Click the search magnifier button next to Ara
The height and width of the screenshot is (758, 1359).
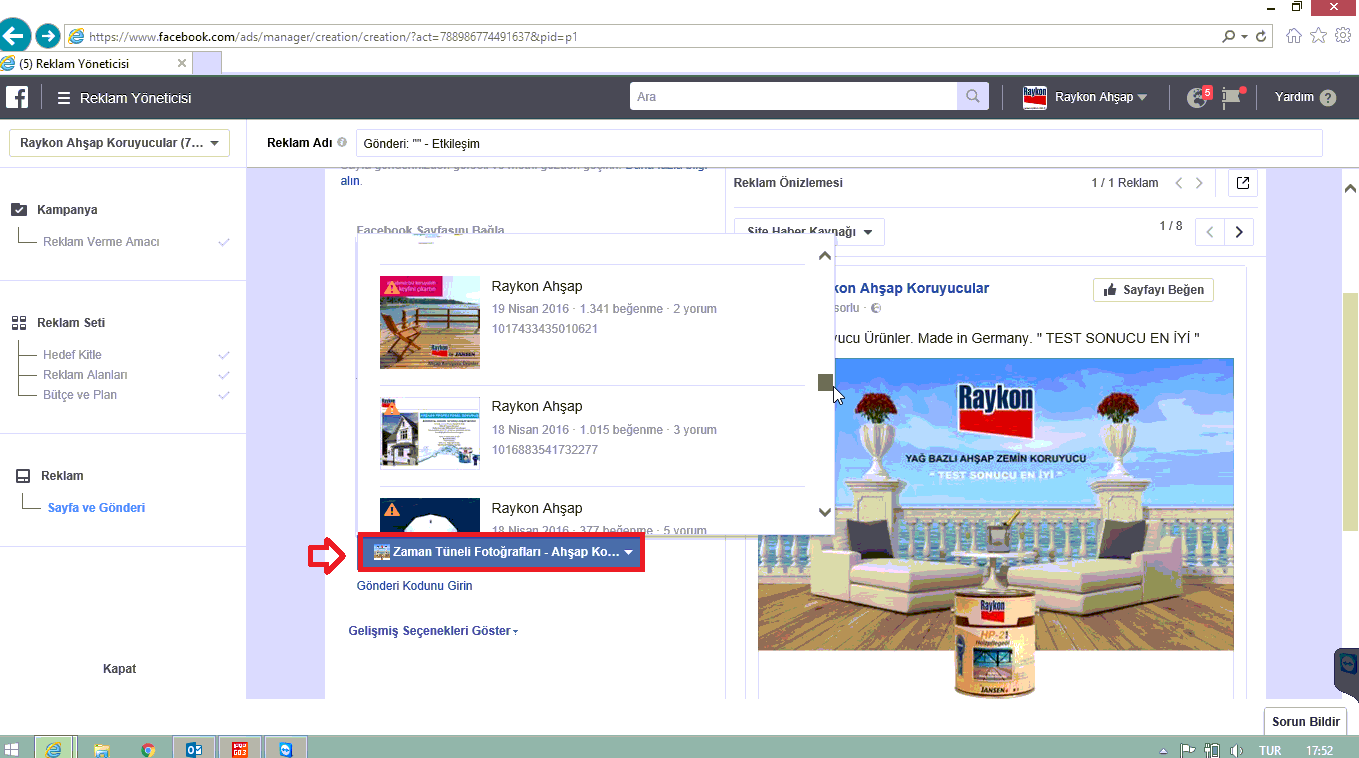click(x=971, y=97)
